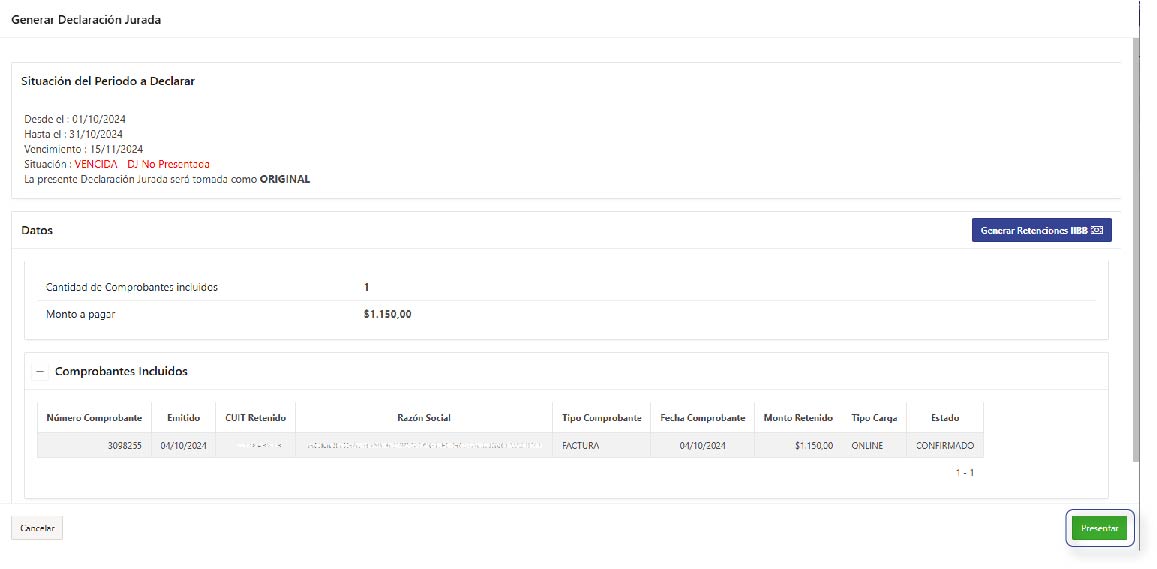Click Generar Retenciones IIBB button
Screen dimensions: 1157x569
point(1041,230)
